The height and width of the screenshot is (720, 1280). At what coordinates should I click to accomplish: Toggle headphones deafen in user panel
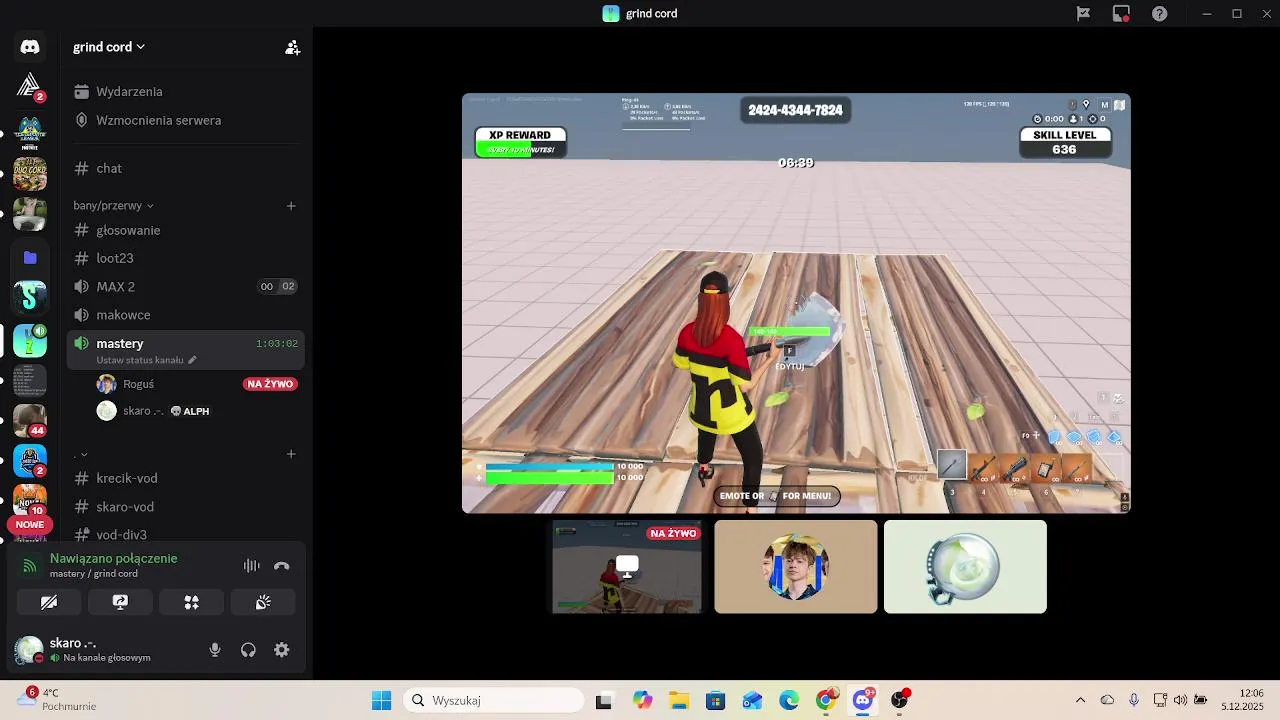248,650
